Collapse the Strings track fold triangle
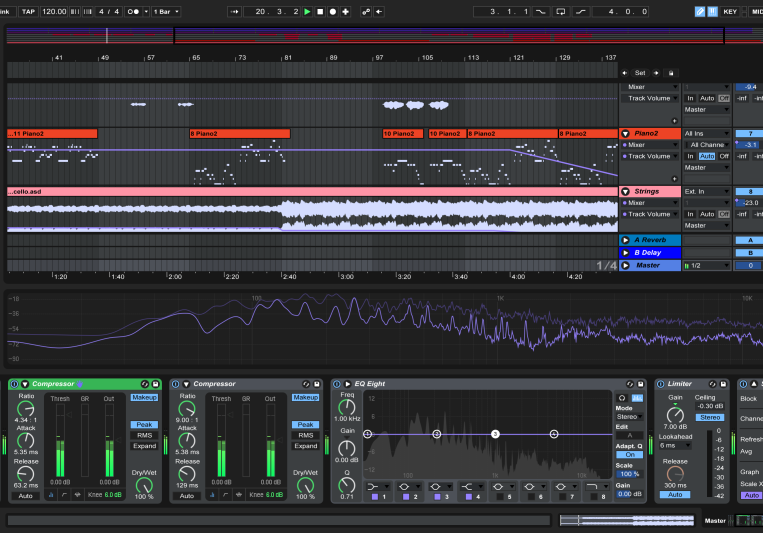The image size is (763, 533). point(626,192)
